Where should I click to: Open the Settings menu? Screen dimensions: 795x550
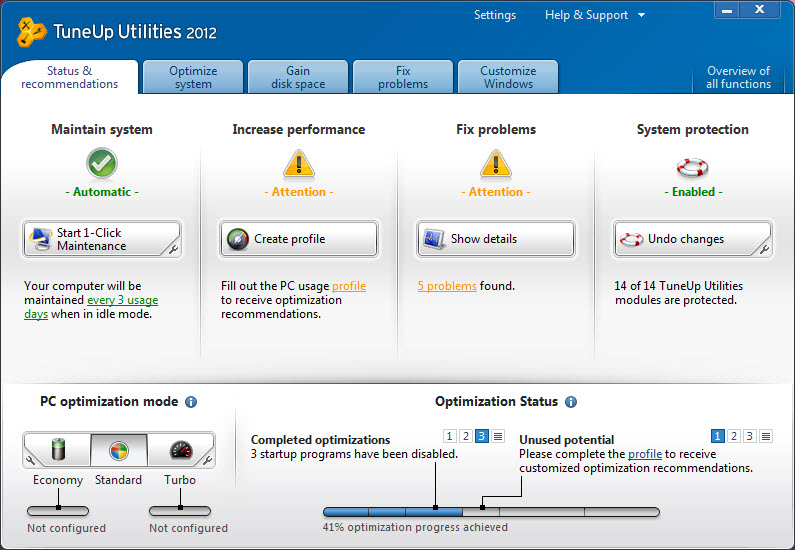(x=495, y=15)
